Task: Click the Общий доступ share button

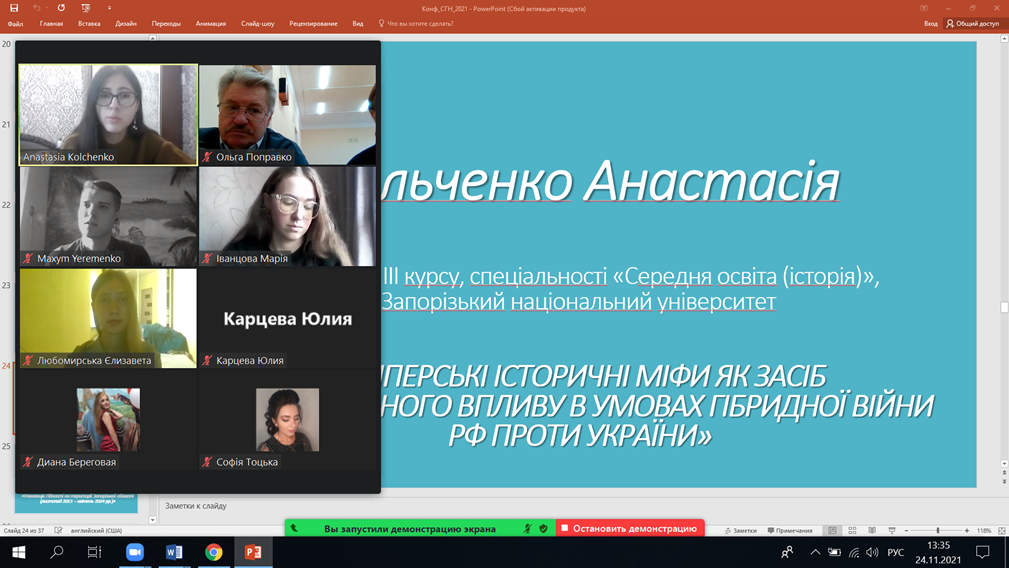Action: (972, 23)
